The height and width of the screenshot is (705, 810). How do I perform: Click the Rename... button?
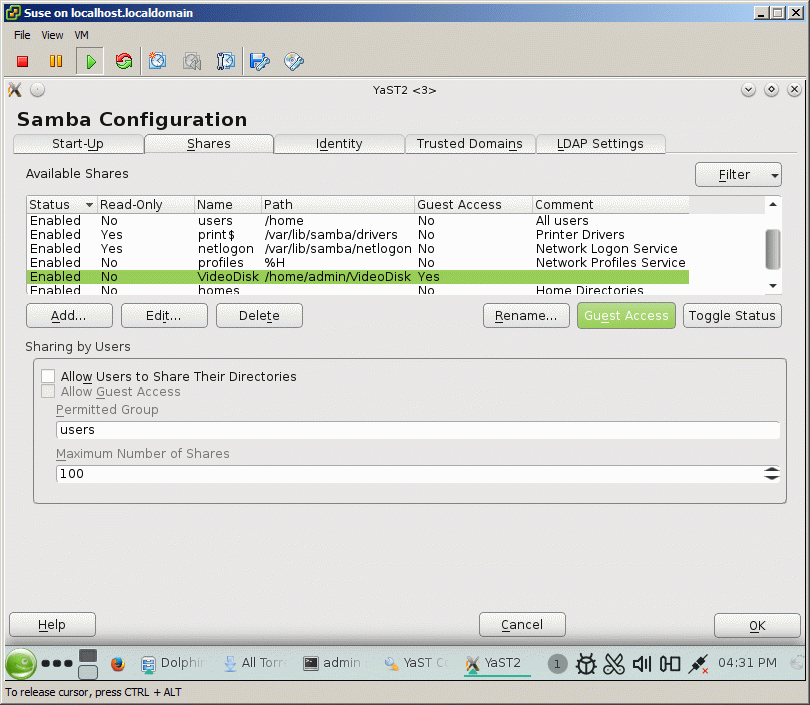click(x=526, y=316)
